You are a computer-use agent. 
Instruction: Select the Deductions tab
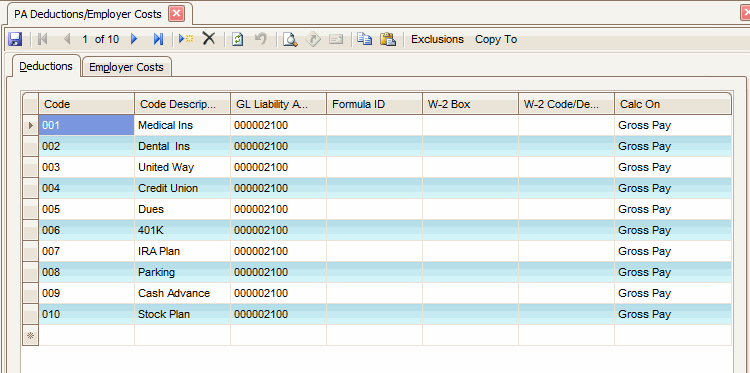(x=46, y=66)
